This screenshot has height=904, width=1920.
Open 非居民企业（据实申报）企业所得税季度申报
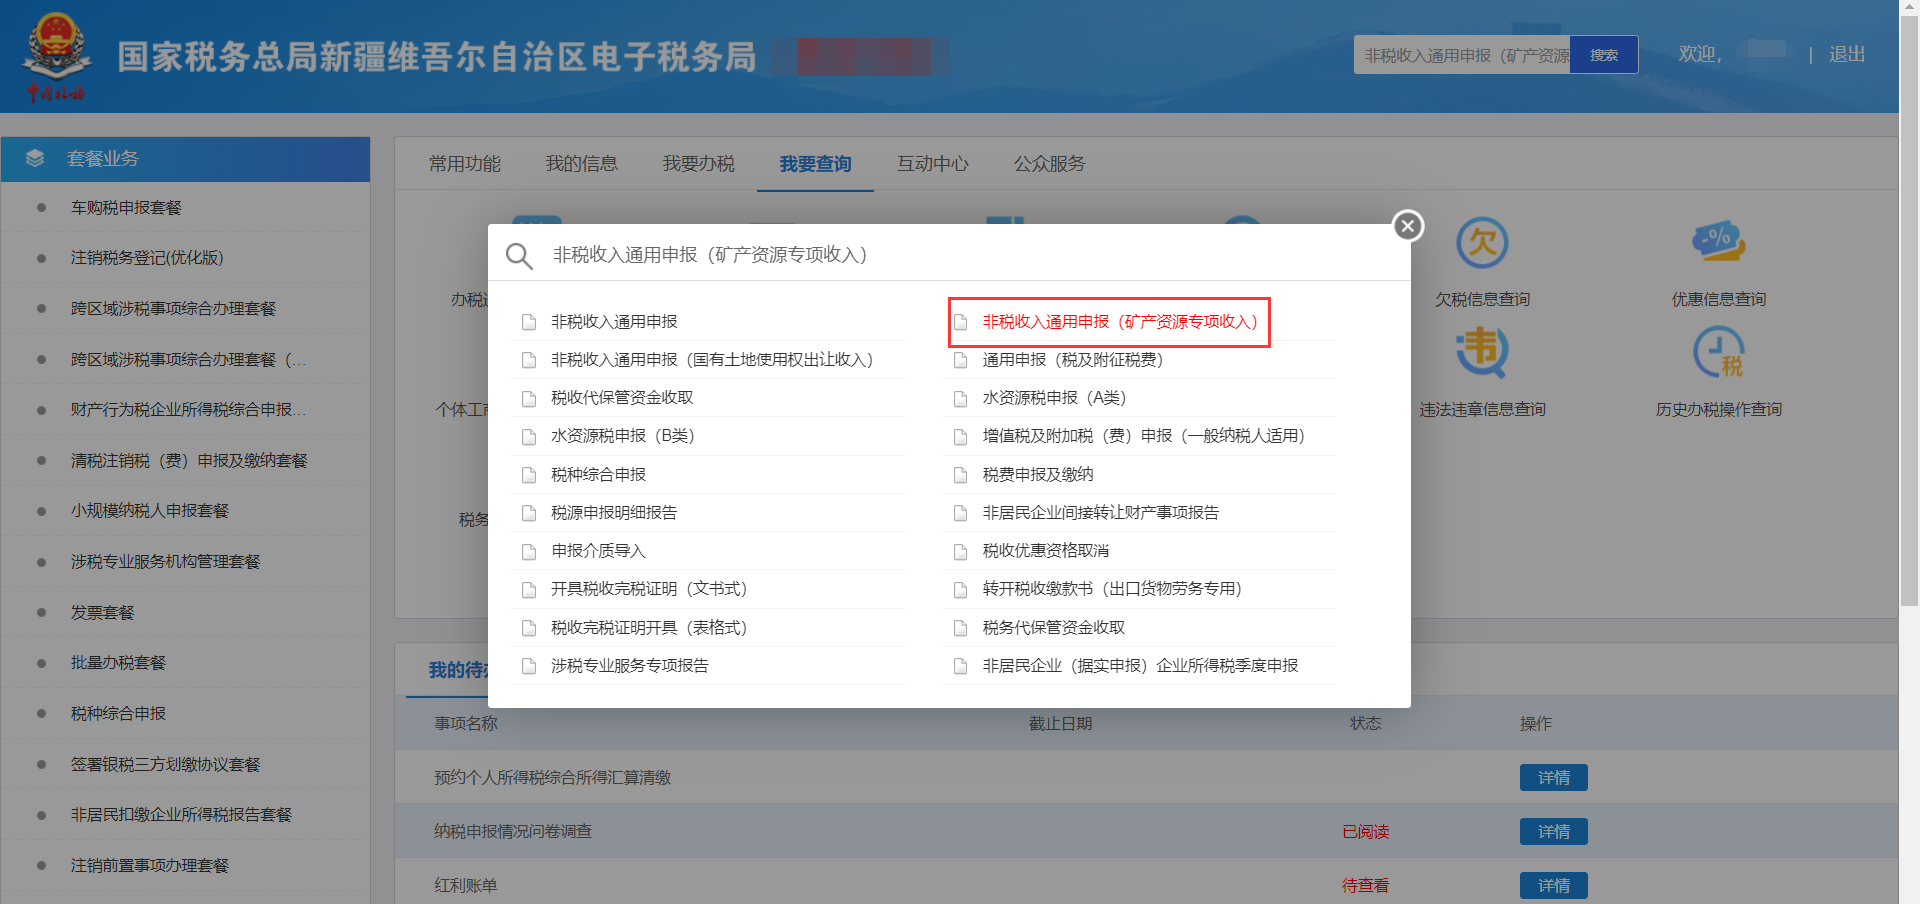pyautogui.click(x=1141, y=666)
